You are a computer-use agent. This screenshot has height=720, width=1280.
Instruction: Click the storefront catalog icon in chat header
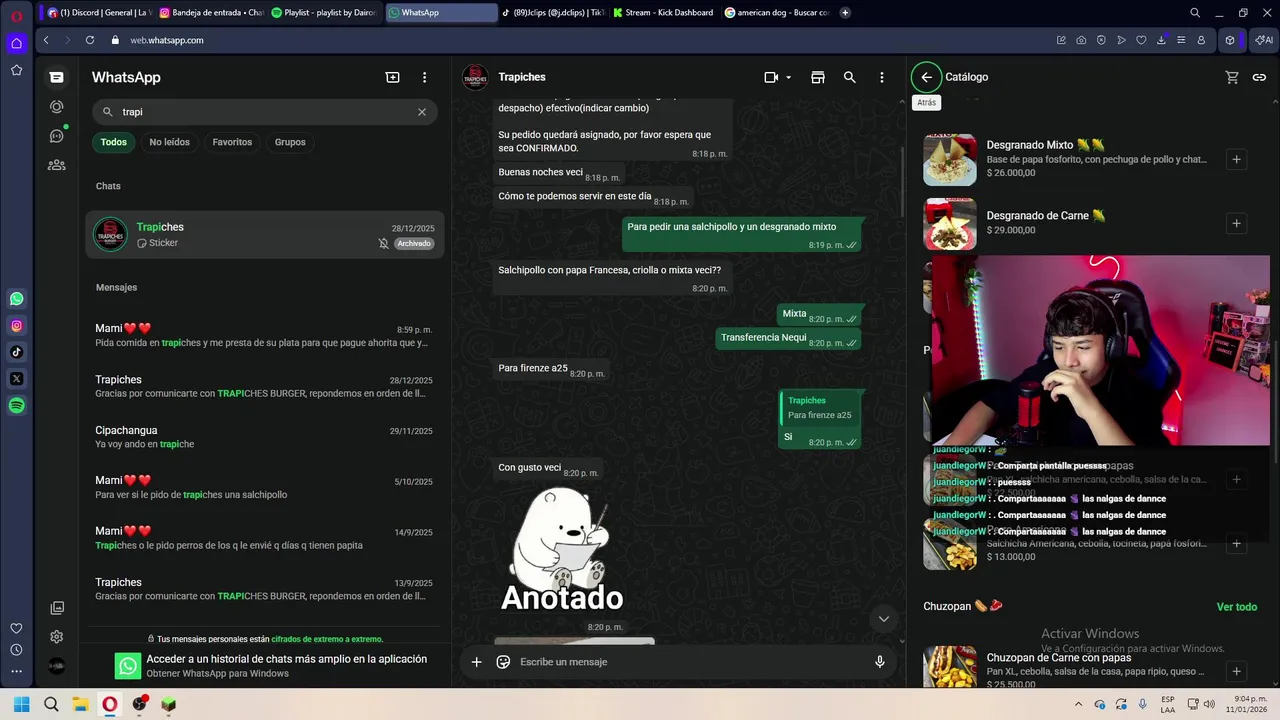point(818,77)
